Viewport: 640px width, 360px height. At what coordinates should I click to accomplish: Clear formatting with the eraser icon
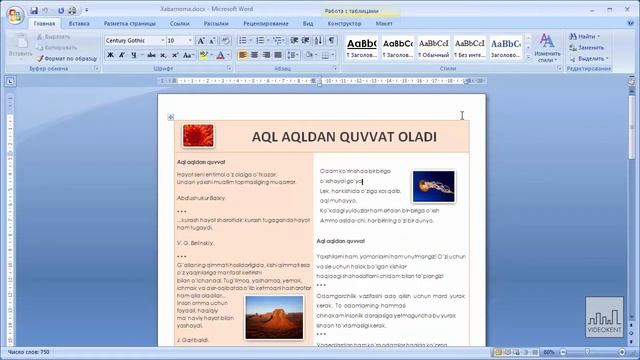click(225, 40)
